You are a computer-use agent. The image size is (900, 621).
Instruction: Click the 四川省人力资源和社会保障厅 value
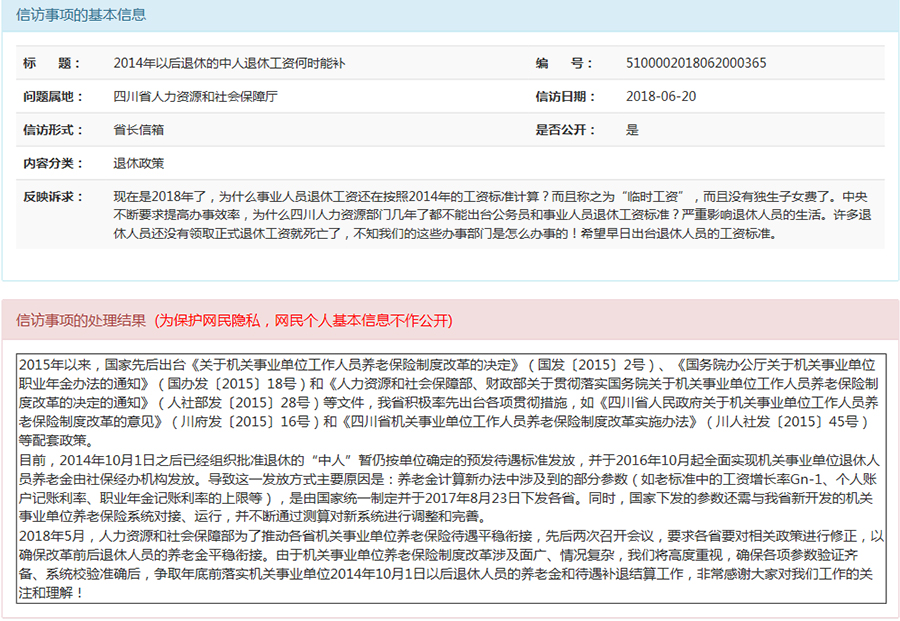(x=195, y=97)
